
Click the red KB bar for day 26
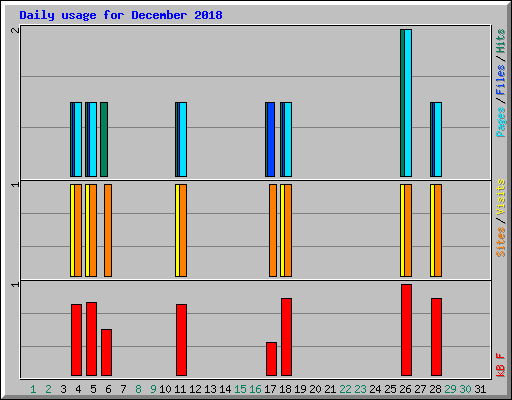pyautogui.click(x=406, y=330)
